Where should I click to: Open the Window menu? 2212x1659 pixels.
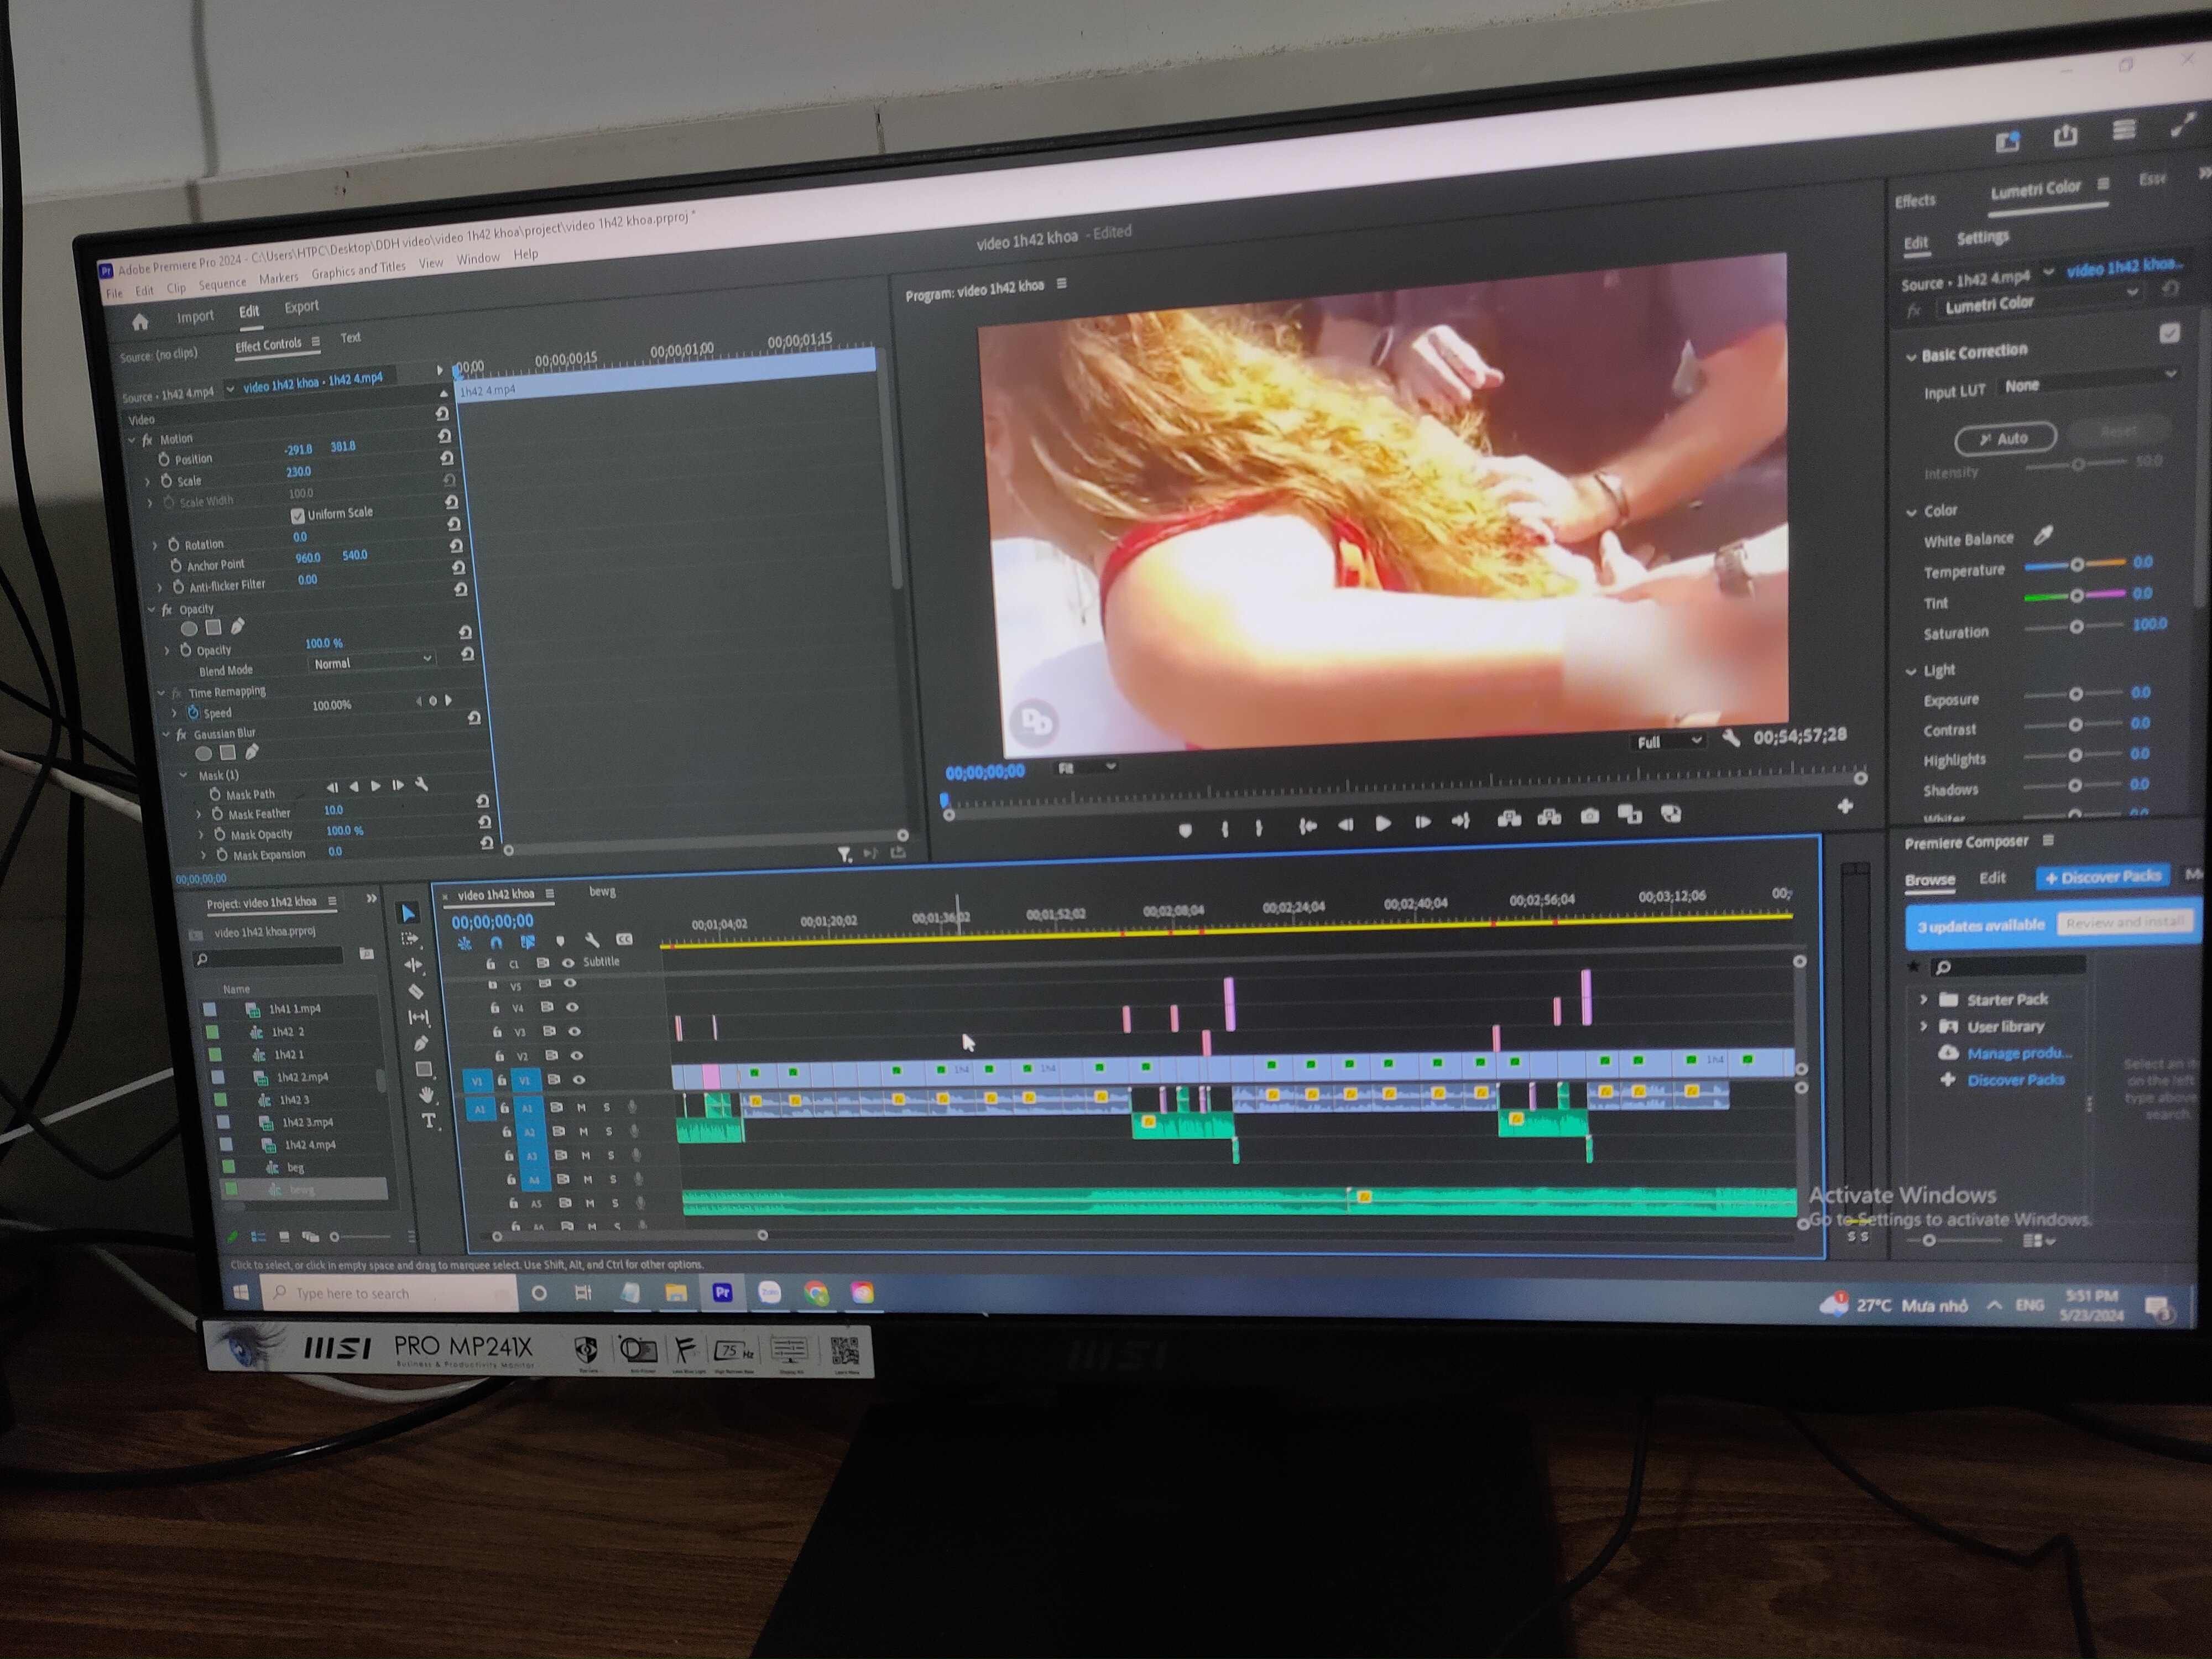pos(478,259)
